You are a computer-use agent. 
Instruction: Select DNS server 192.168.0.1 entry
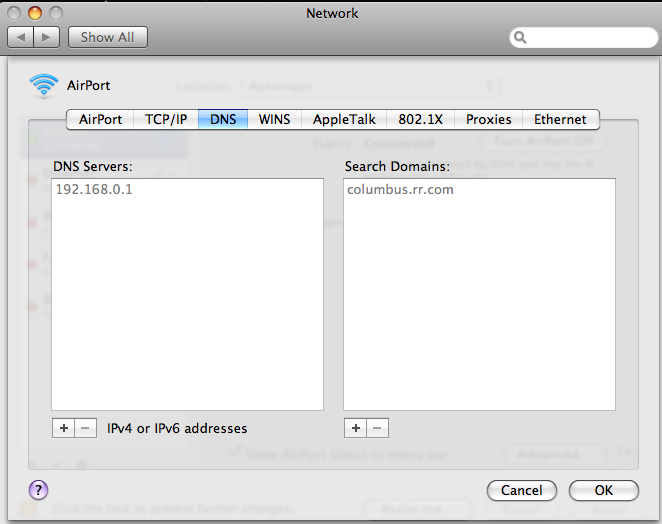pyautogui.click(x=187, y=190)
